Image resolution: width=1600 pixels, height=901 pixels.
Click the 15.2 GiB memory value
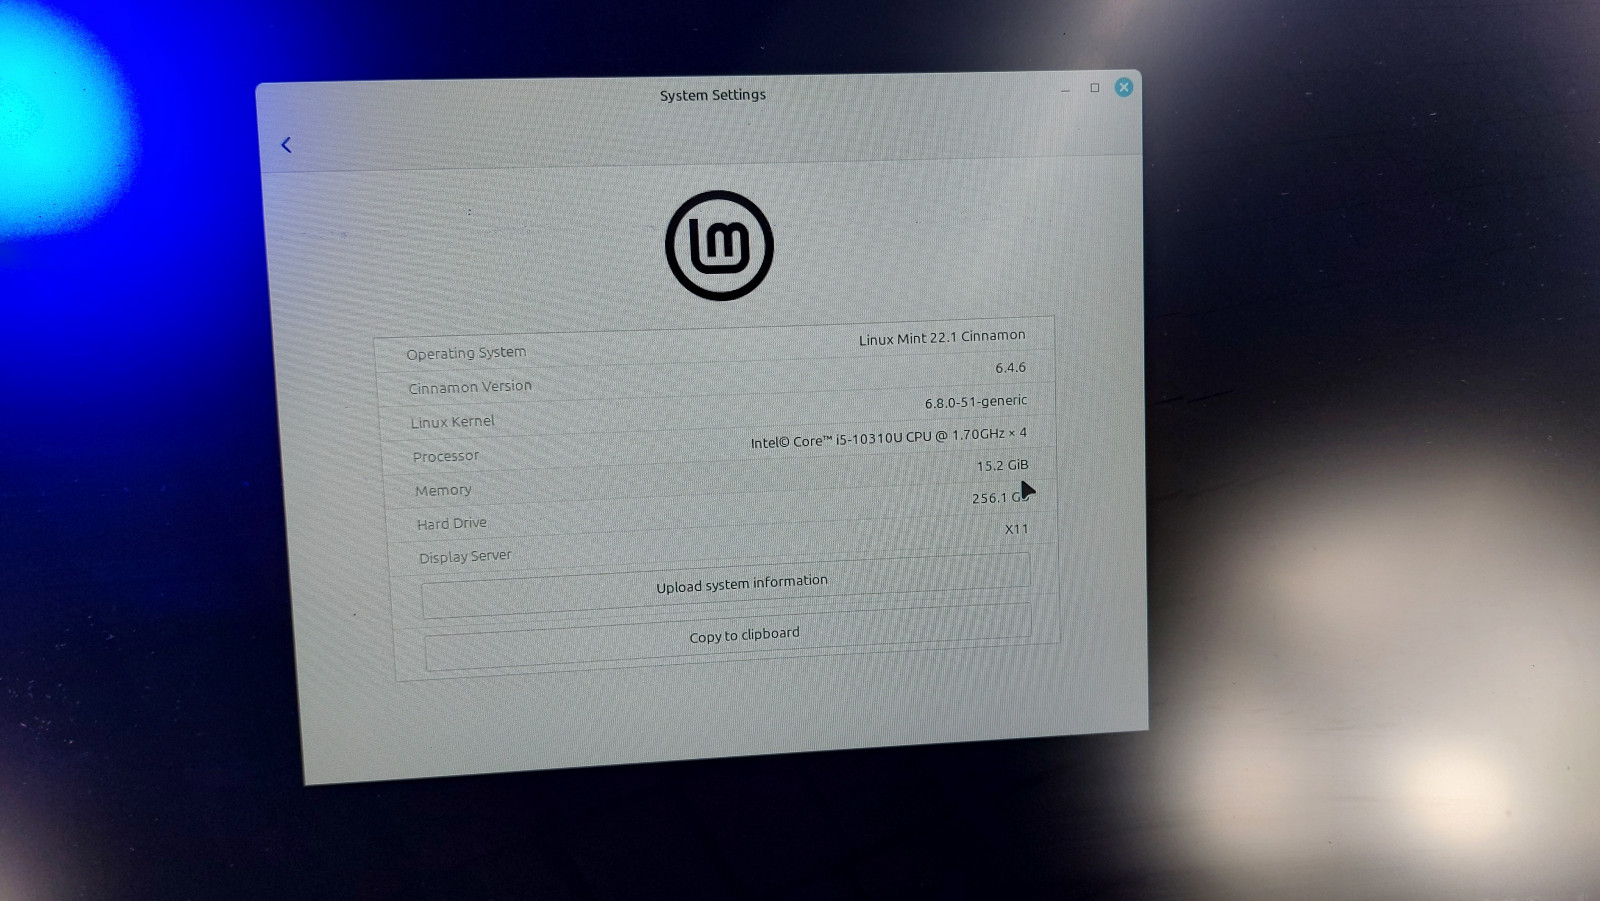pyautogui.click(x=1002, y=465)
